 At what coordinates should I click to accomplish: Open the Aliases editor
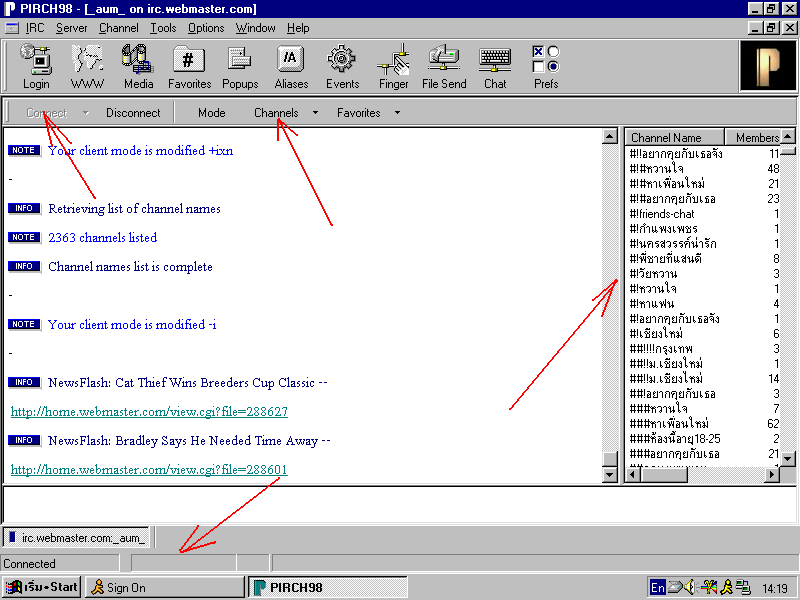pos(291,66)
